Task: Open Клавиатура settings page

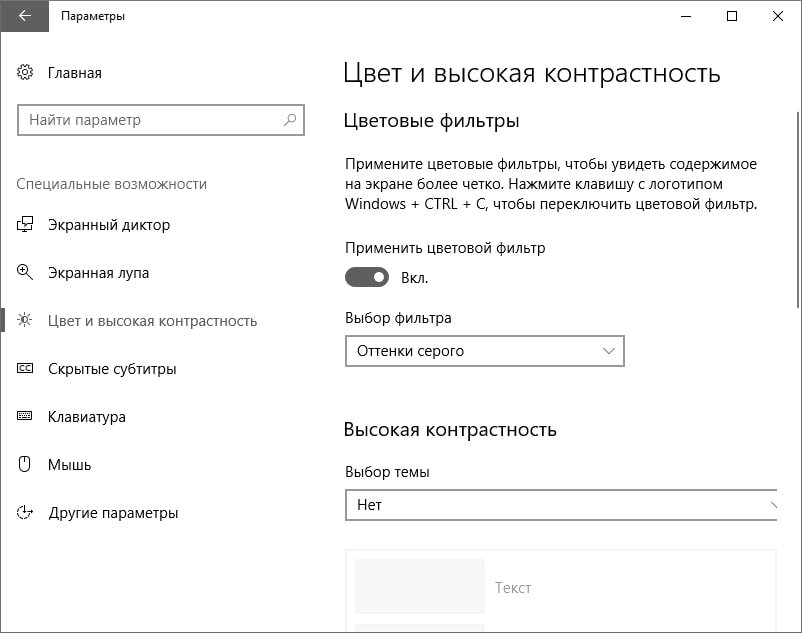Action: (x=86, y=417)
